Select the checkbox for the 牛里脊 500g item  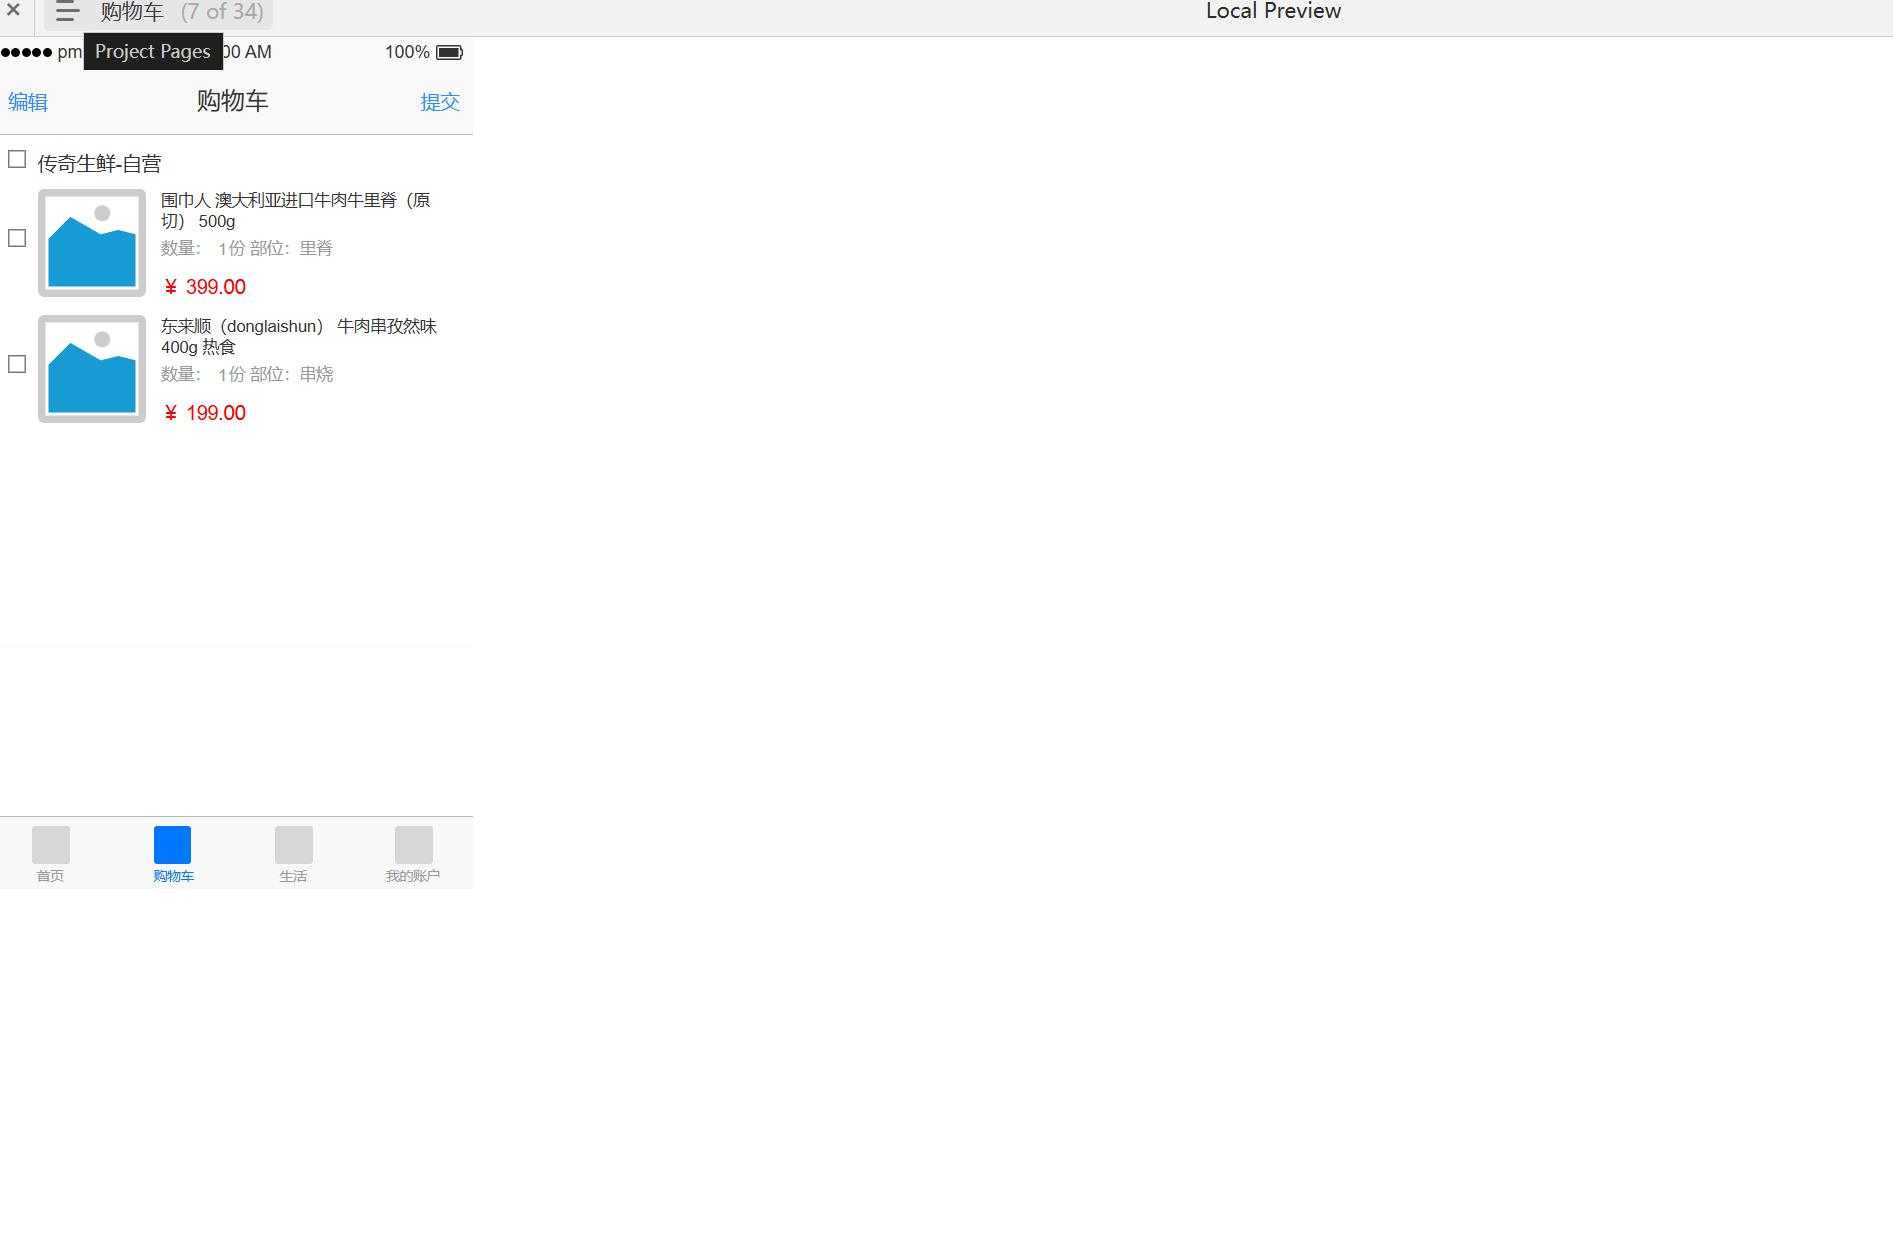[x=17, y=238]
